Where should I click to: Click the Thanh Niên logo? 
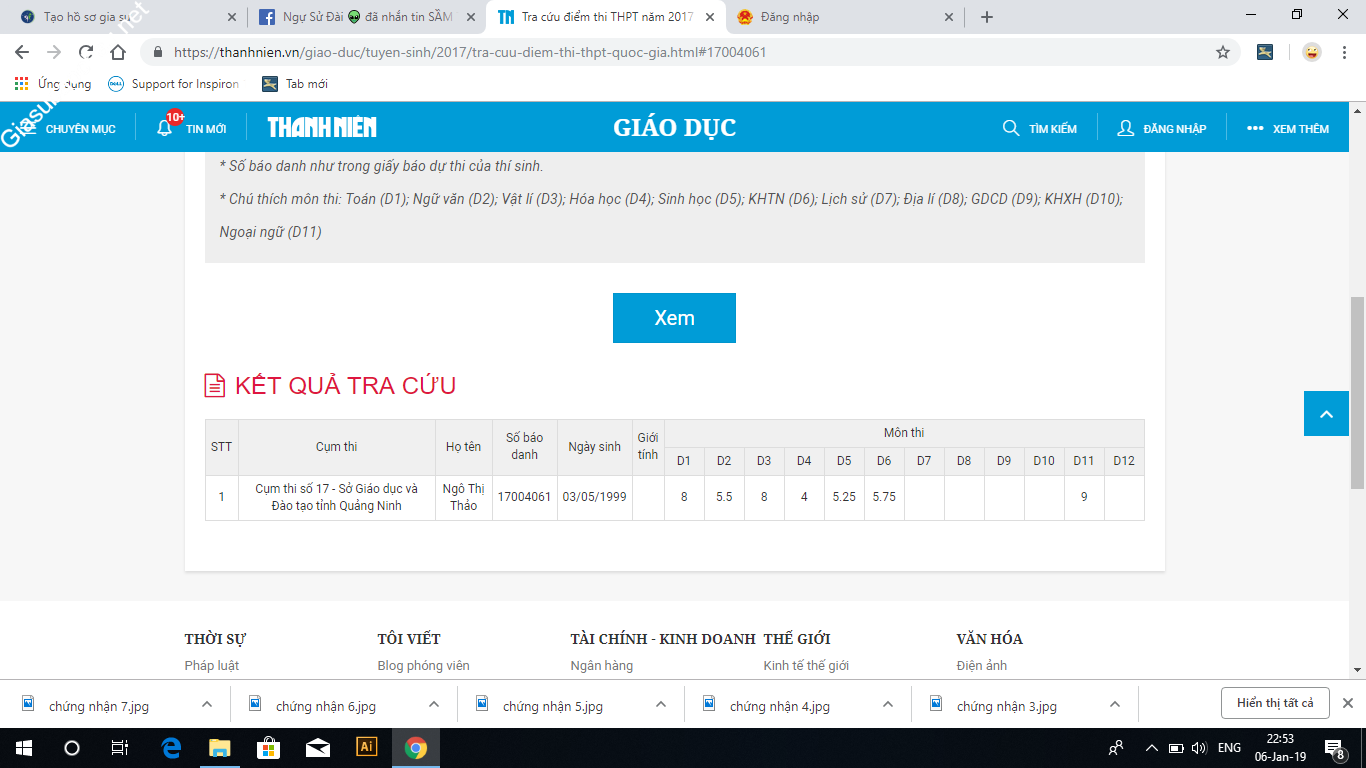(x=322, y=127)
